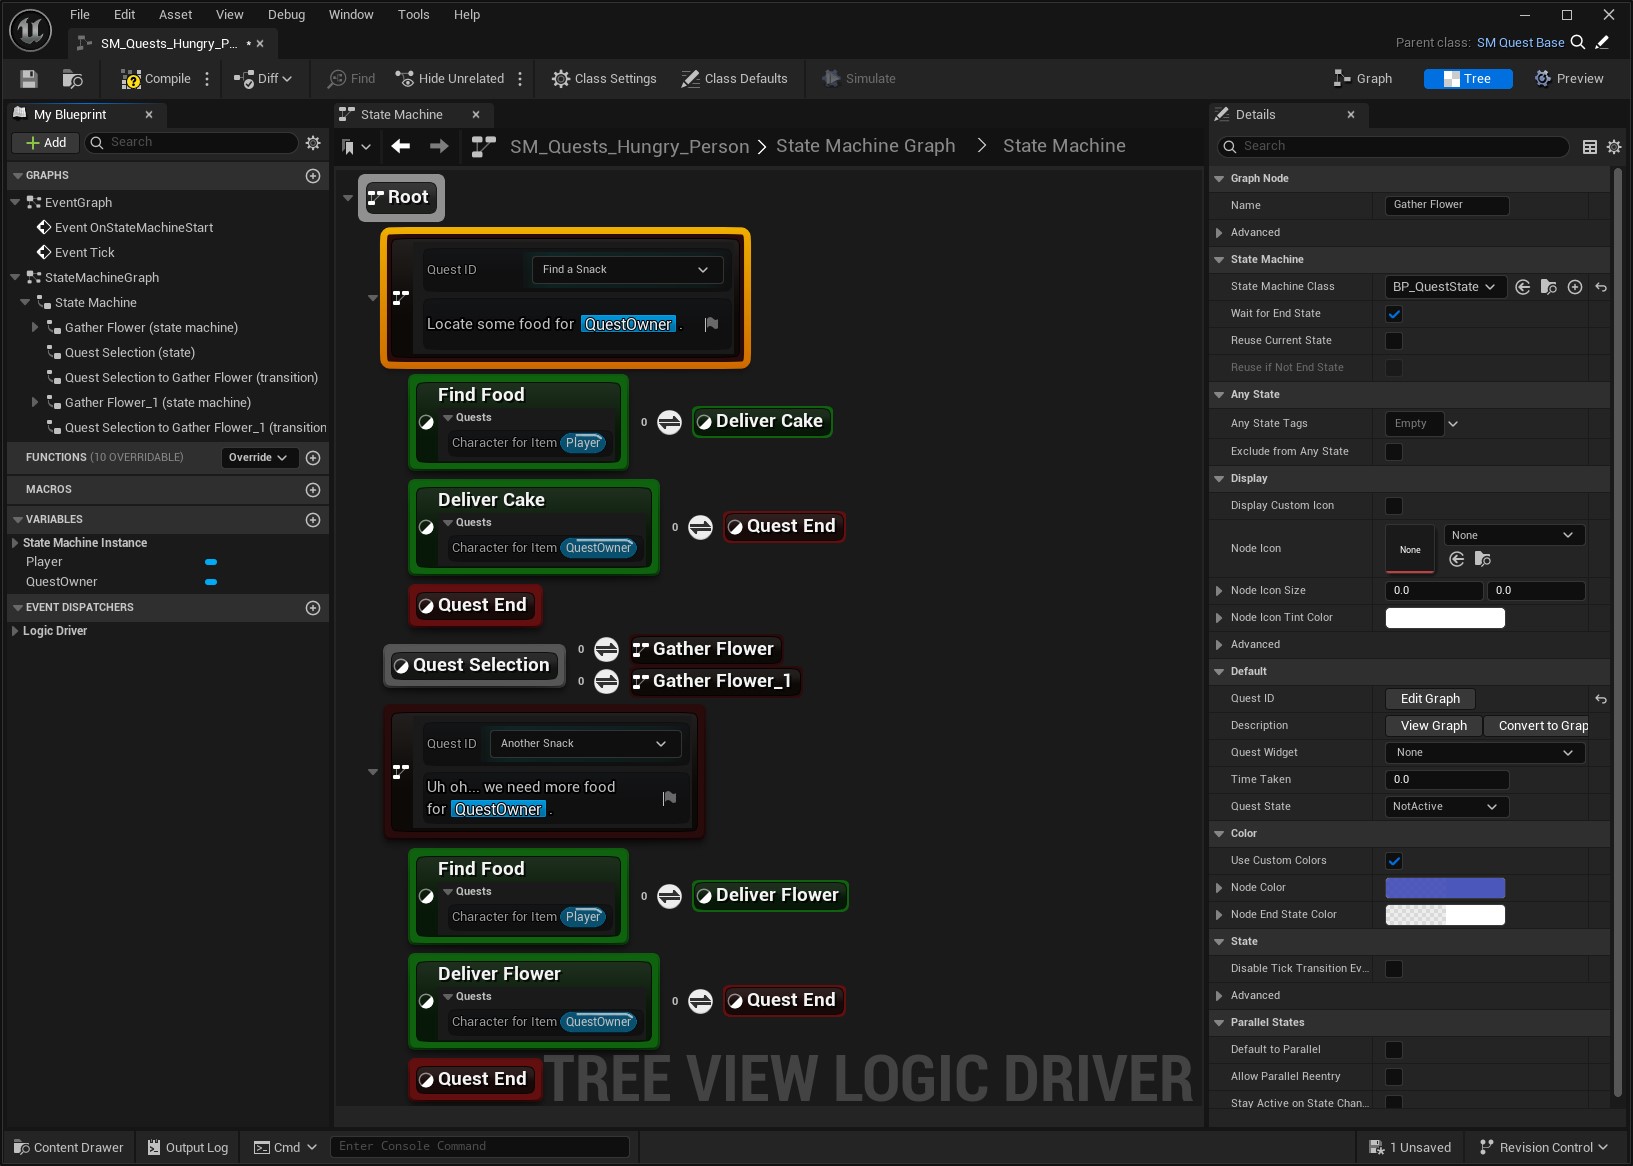This screenshot has height=1166, width=1633.
Task: Expand Gather Flower state machine in My Blueprint
Action: click(x=36, y=327)
